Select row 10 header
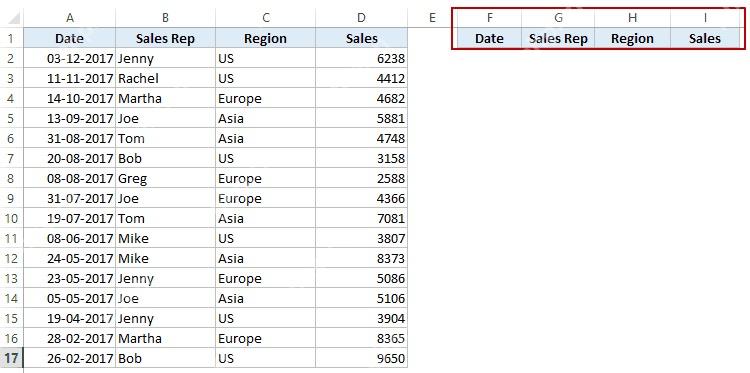 pyautogui.click(x=11, y=218)
